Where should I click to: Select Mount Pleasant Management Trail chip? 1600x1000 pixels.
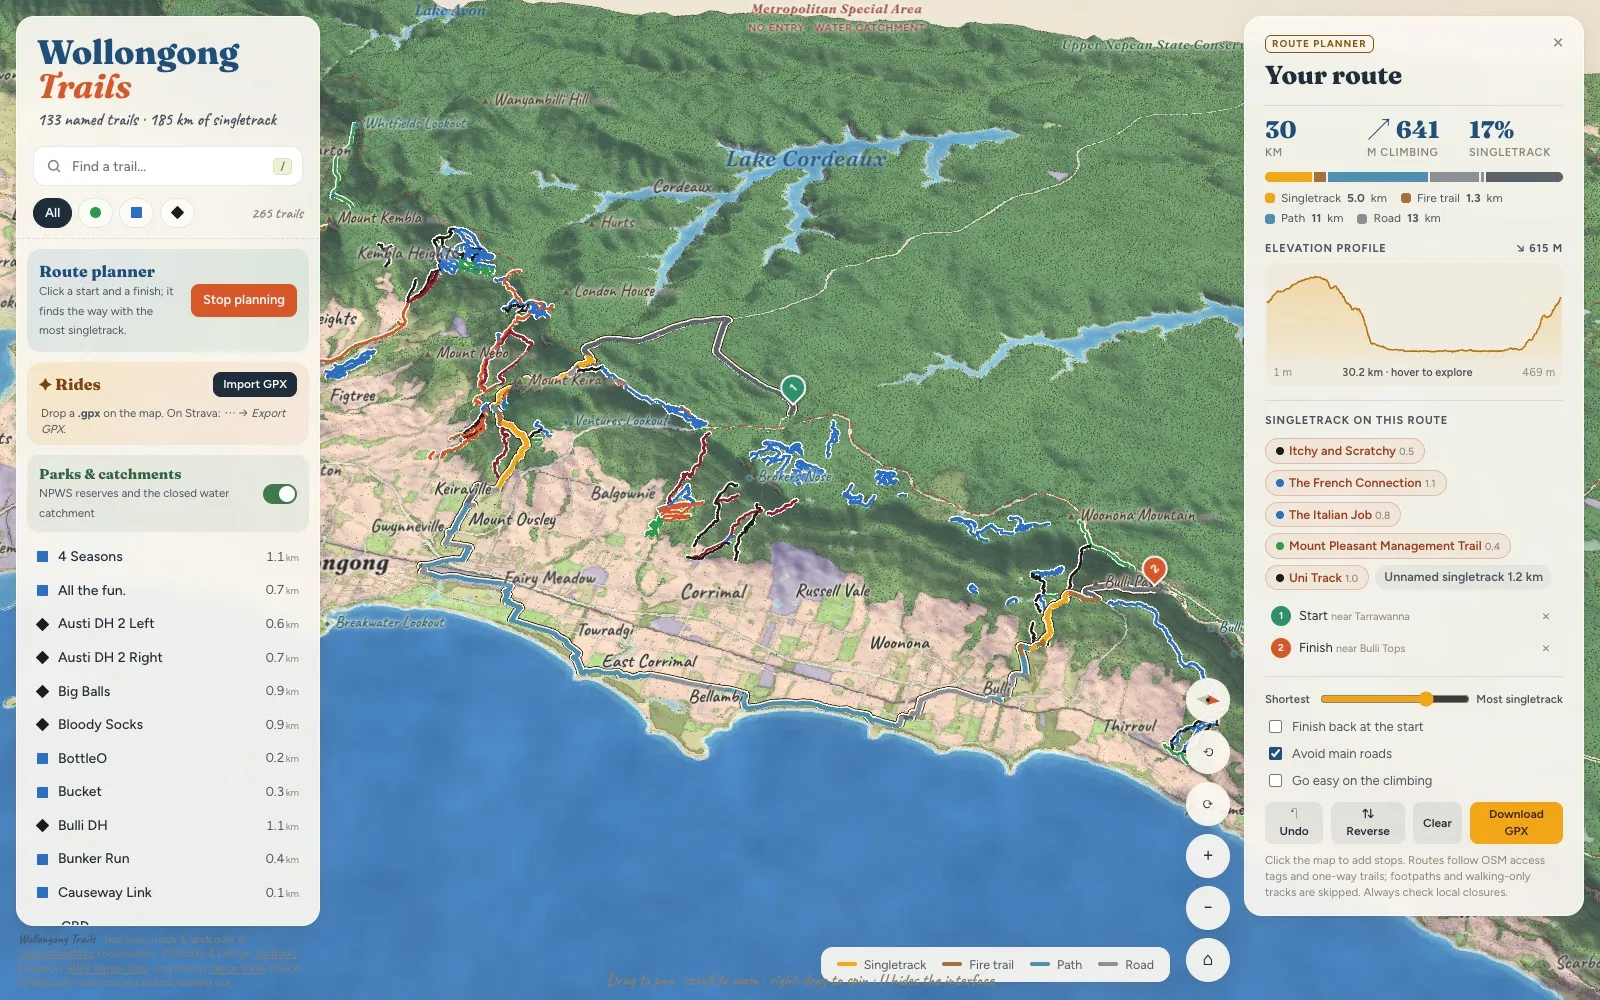coord(1387,546)
